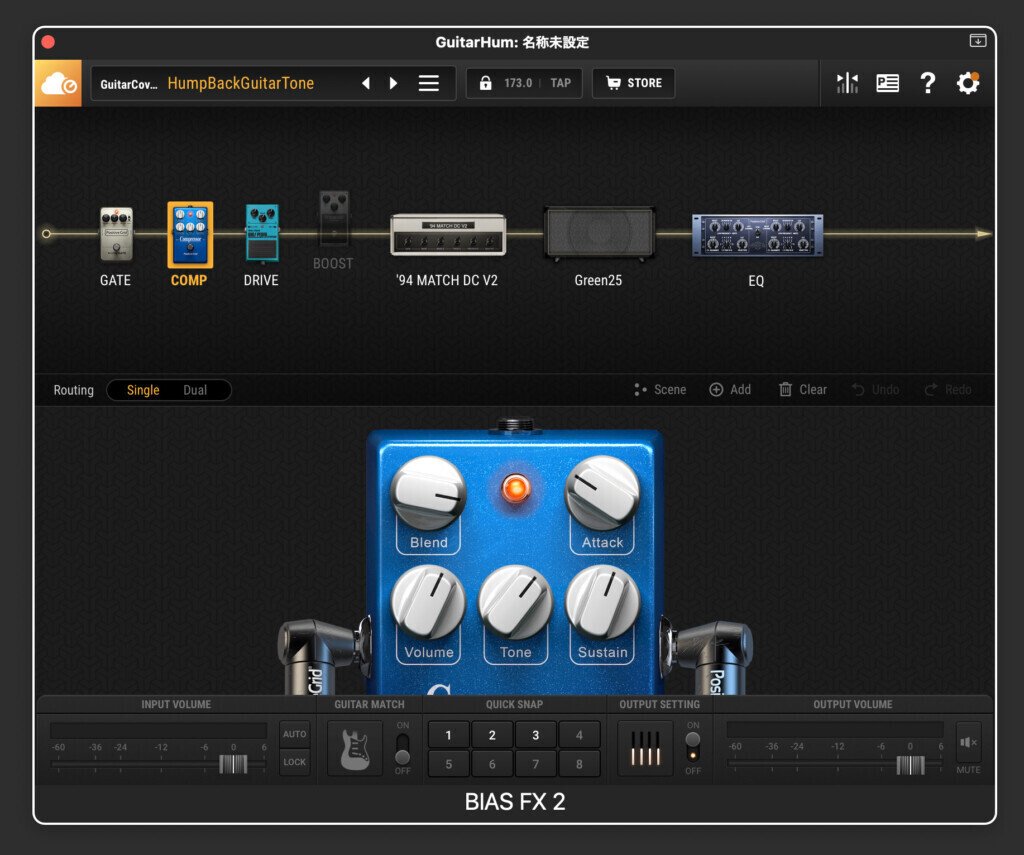Open the settings gear
The width and height of the screenshot is (1024, 855).
968,83
